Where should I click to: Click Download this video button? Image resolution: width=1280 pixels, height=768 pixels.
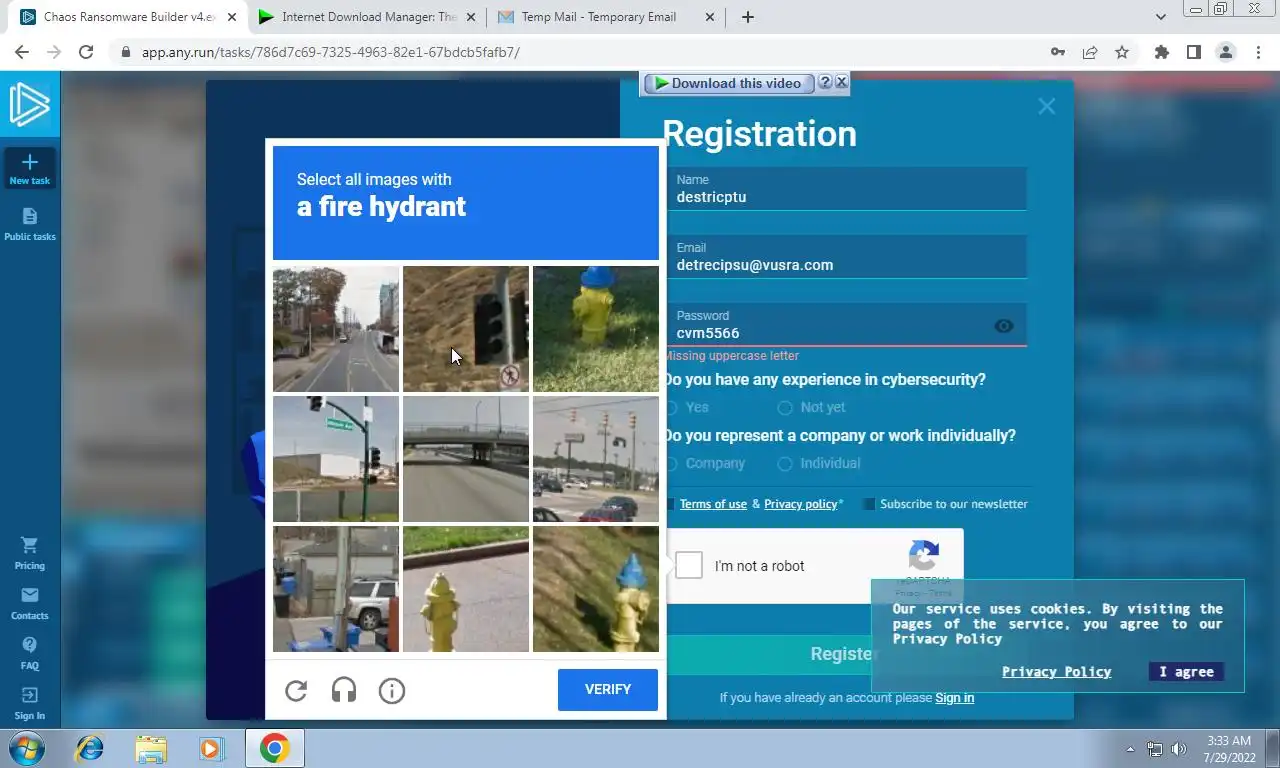tap(727, 83)
